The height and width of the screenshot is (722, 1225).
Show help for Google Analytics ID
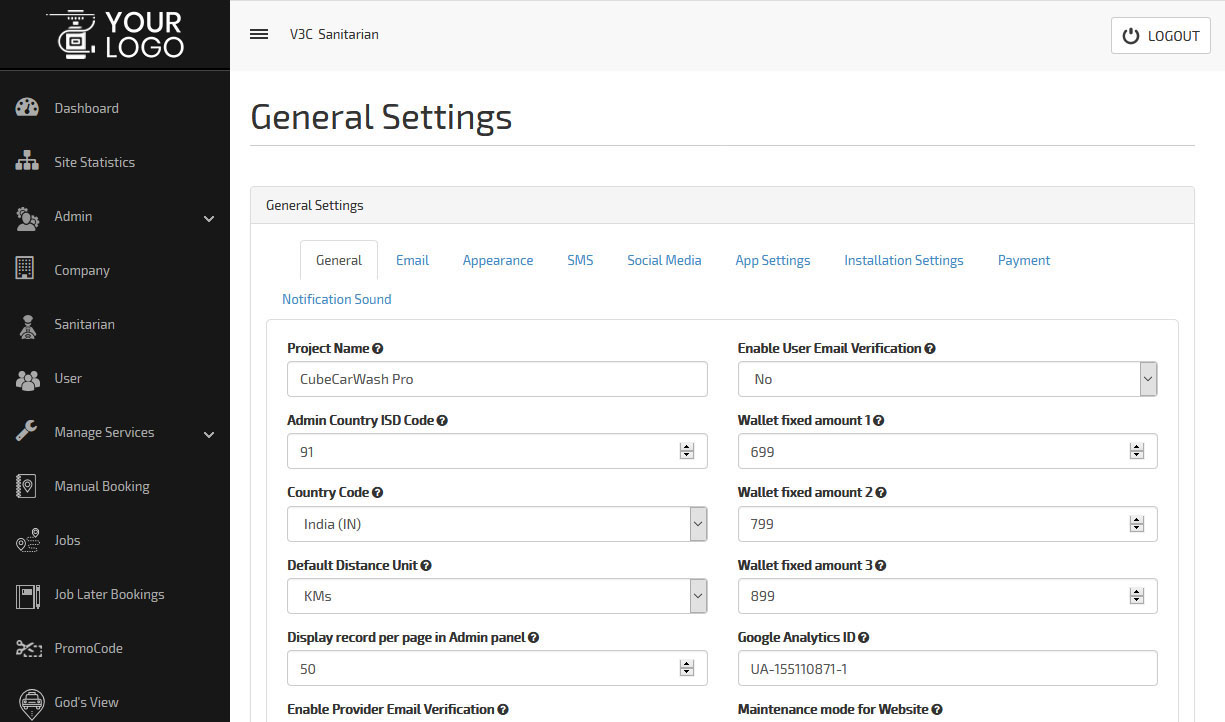[x=864, y=638]
